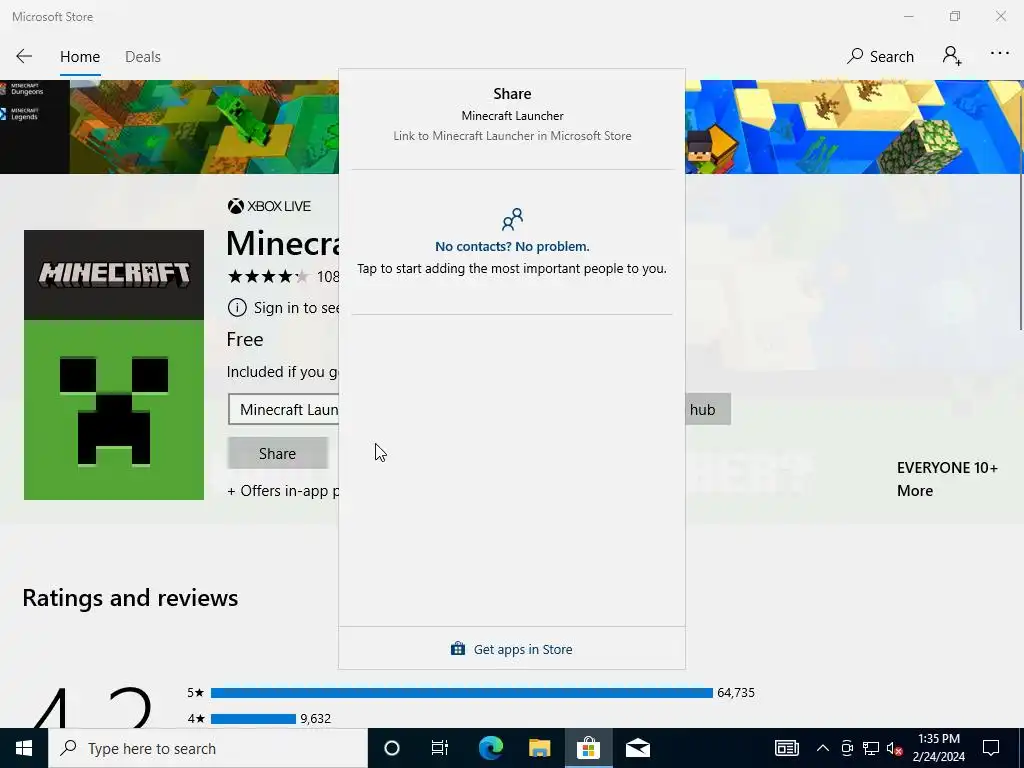Click the 9,632 ratings count
The height and width of the screenshot is (768, 1024).
[x=315, y=719]
